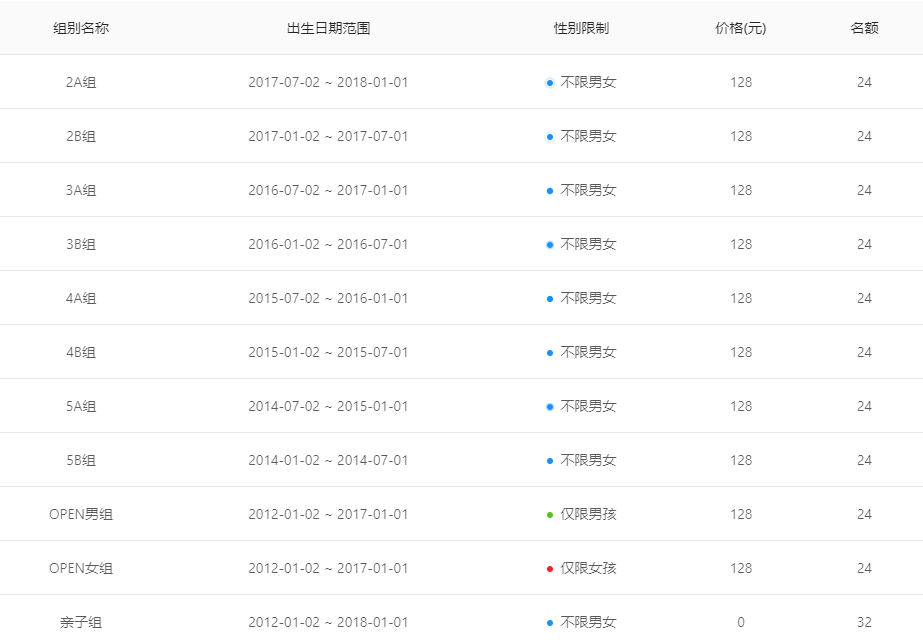923x644 pixels.
Task: Click the blue dot in 4A组 row
Action: point(550,299)
